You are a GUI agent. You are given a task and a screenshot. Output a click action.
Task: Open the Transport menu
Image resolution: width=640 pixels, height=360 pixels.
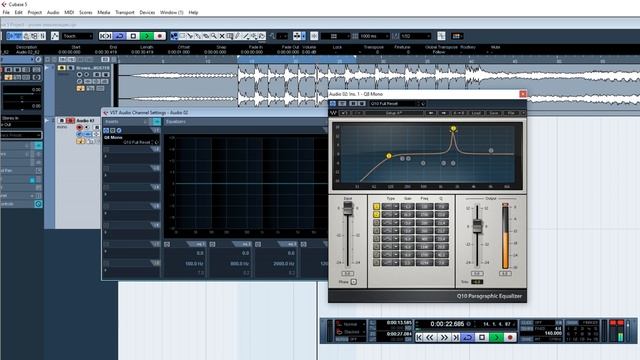(125, 12)
